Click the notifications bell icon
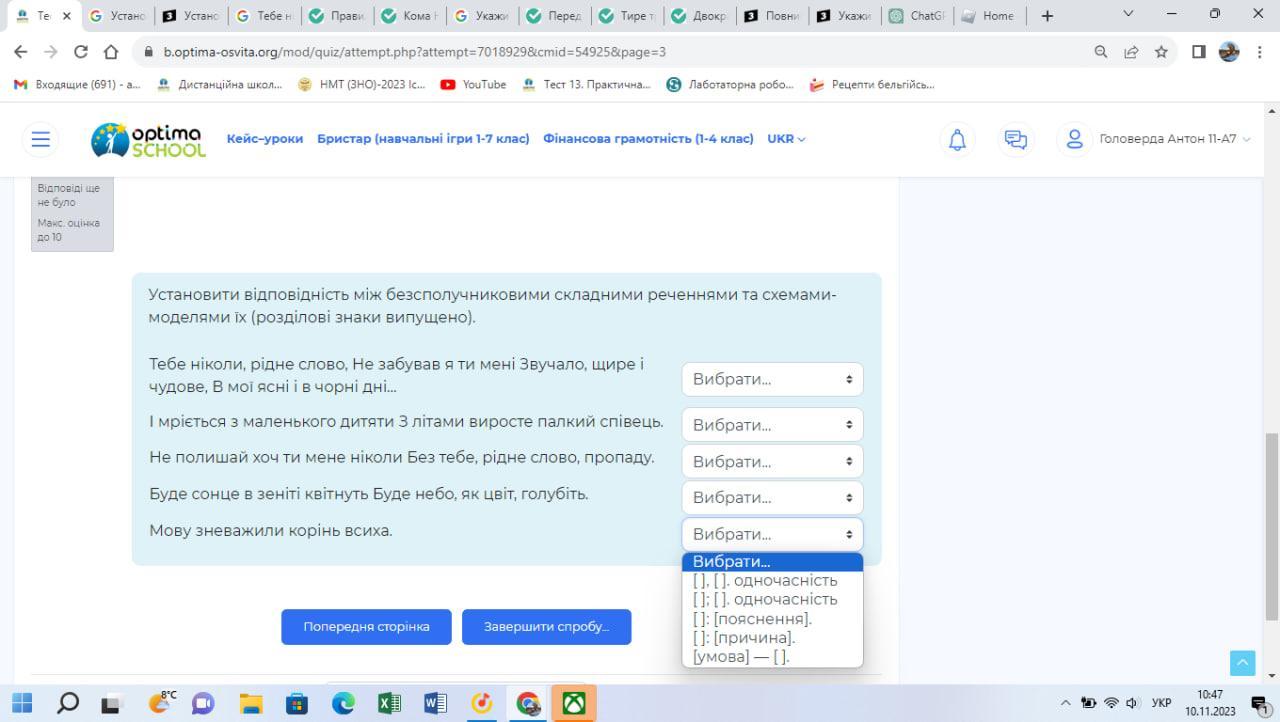The height and width of the screenshot is (722, 1280). pos(957,140)
